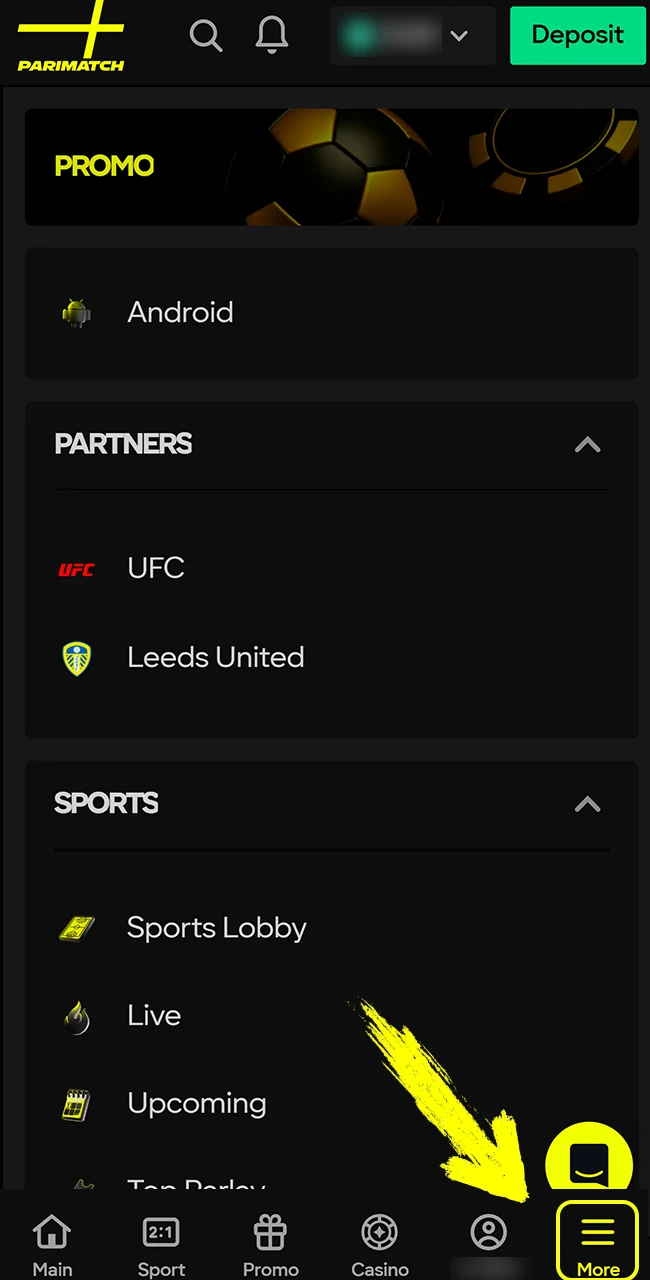
Task: Open the More menu
Action: pos(597,1240)
